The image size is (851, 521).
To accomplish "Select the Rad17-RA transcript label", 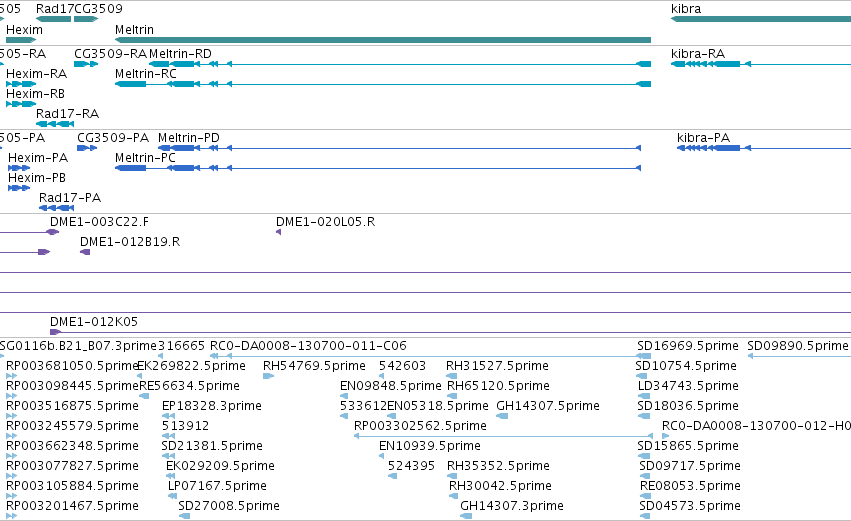I will tap(67, 114).
